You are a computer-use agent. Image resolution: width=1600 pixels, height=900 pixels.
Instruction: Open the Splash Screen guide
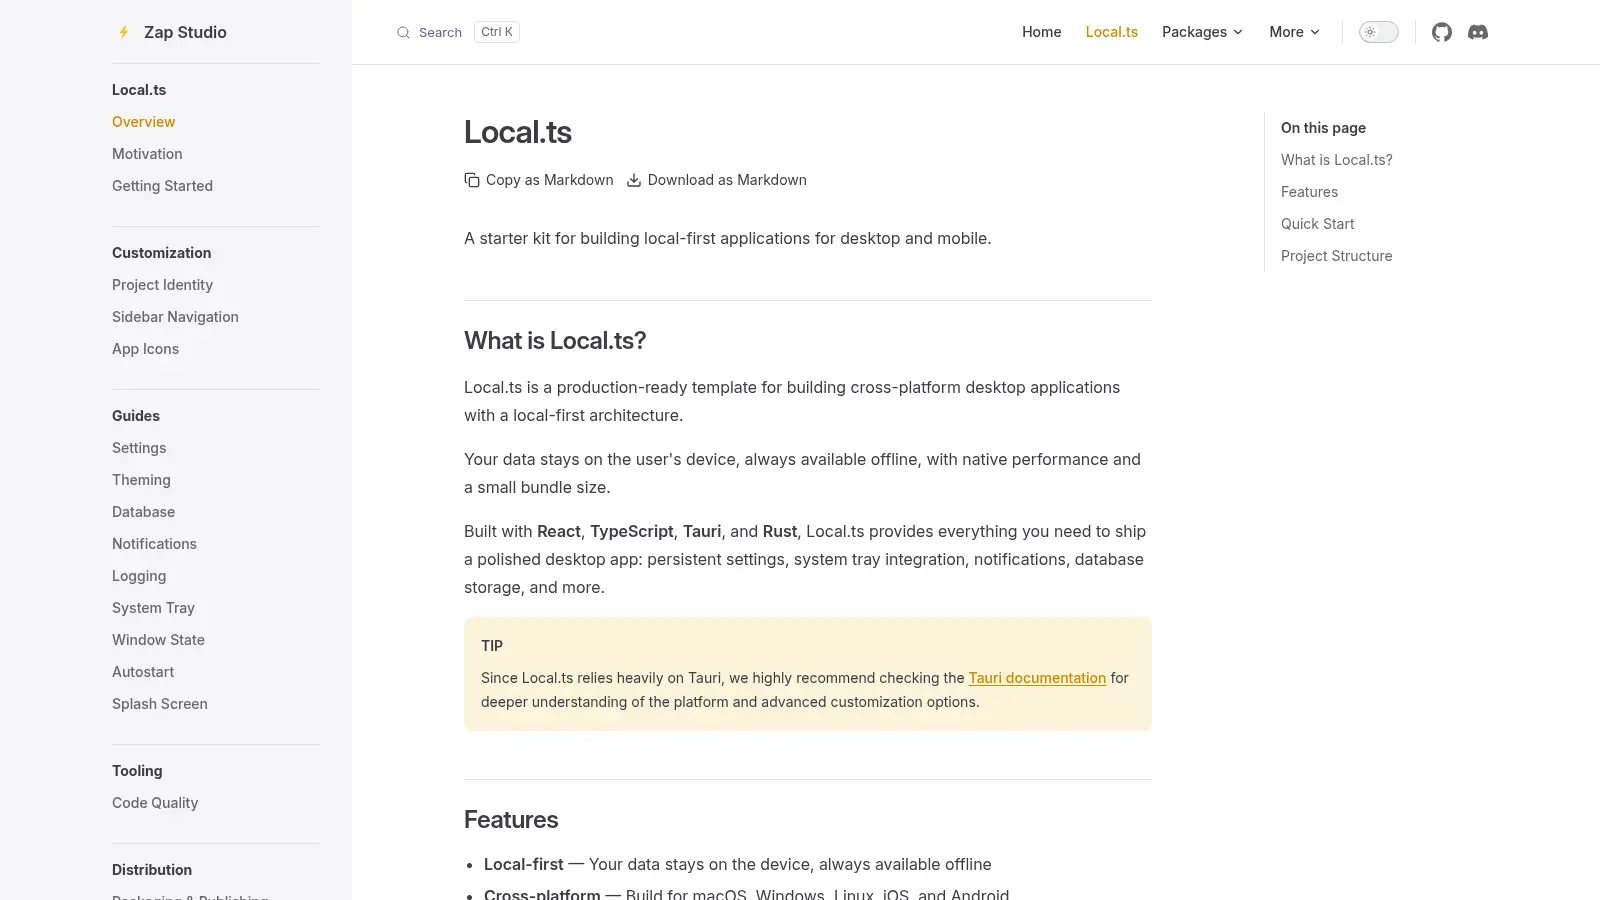pyautogui.click(x=160, y=704)
